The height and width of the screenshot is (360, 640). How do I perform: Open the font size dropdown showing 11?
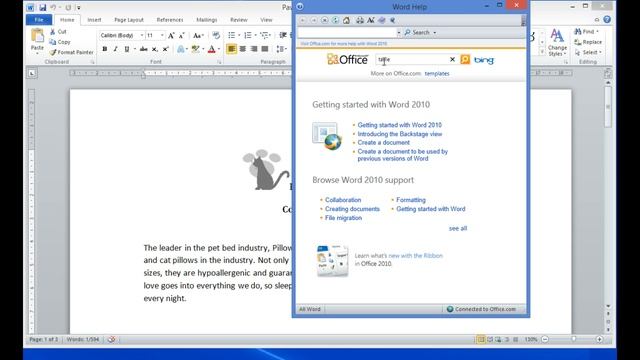click(162, 36)
